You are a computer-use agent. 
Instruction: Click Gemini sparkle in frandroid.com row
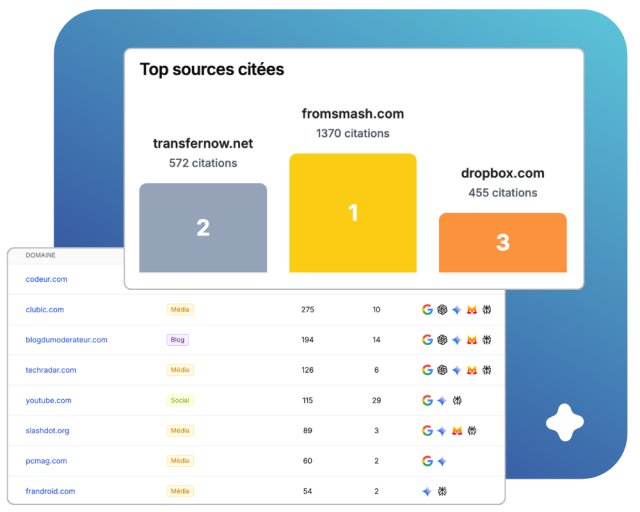[x=427, y=492]
